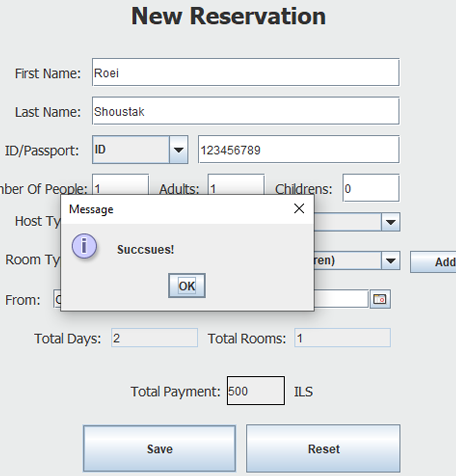Click the Total Days field

pyautogui.click(x=154, y=338)
